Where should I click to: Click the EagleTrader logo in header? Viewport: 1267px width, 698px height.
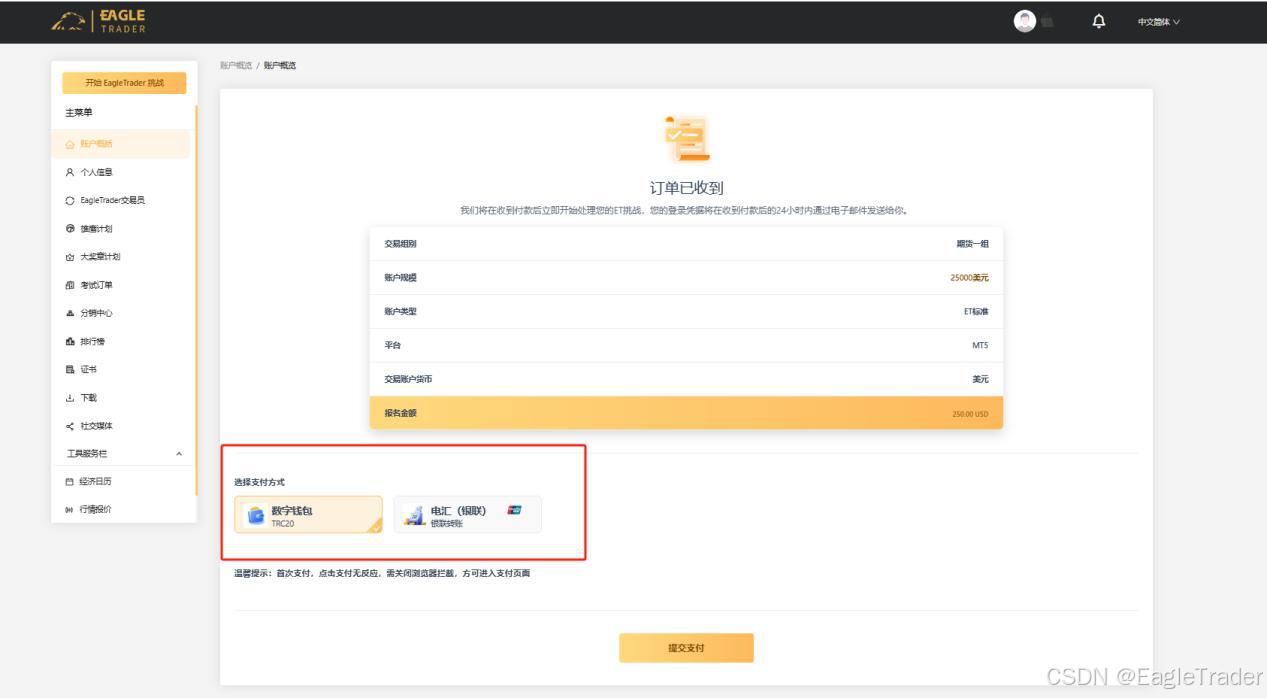tap(99, 21)
